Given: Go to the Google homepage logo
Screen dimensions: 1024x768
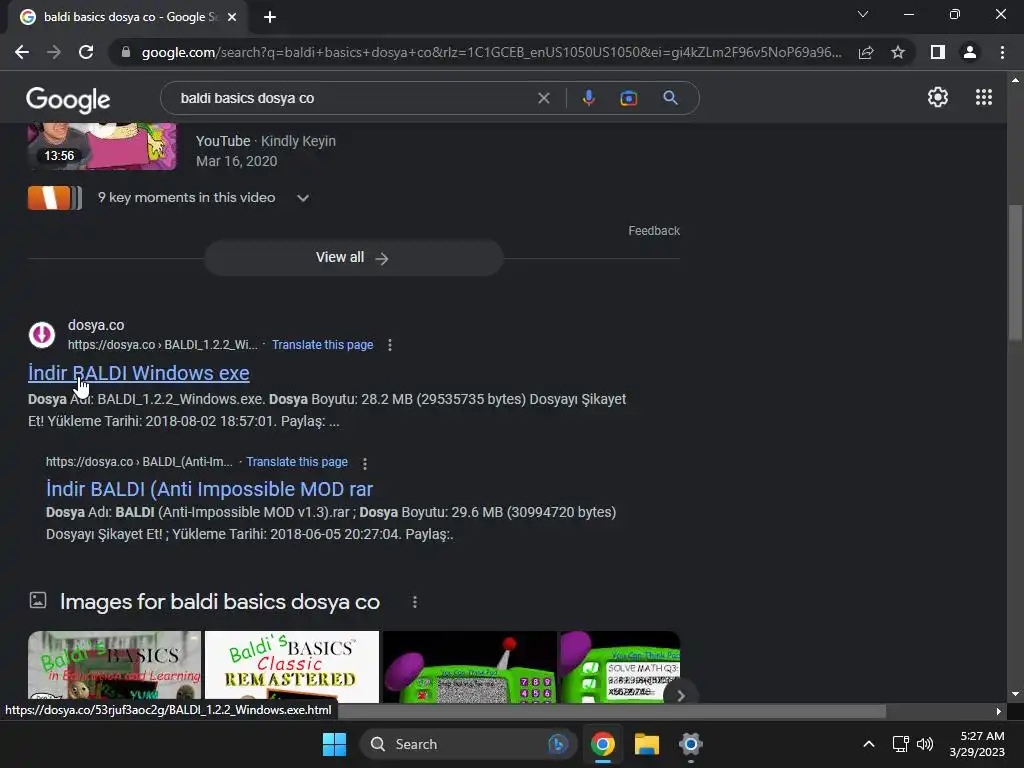Looking at the screenshot, I should [x=68, y=99].
